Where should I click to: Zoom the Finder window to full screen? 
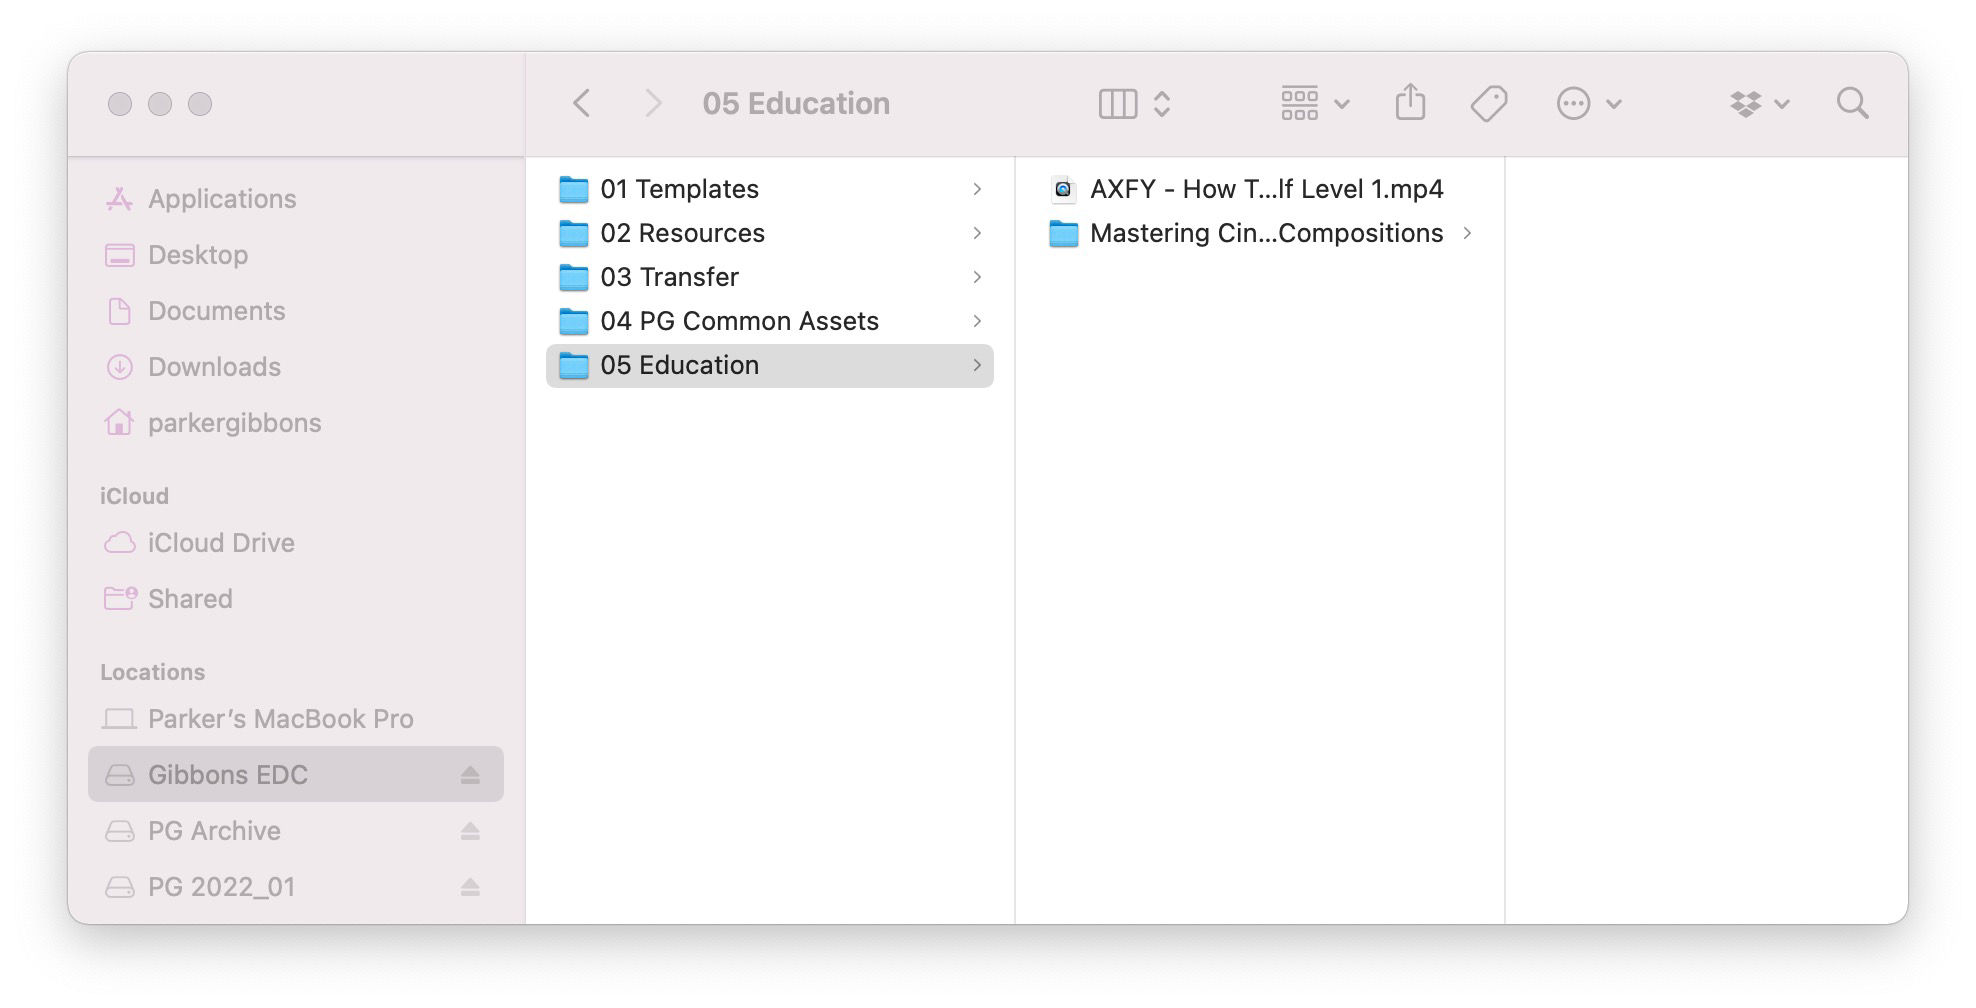pyautogui.click(x=200, y=104)
